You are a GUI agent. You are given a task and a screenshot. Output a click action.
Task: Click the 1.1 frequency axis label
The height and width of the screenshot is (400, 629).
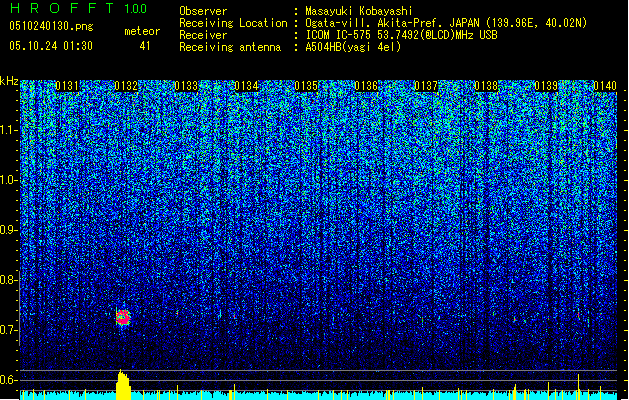(9, 130)
